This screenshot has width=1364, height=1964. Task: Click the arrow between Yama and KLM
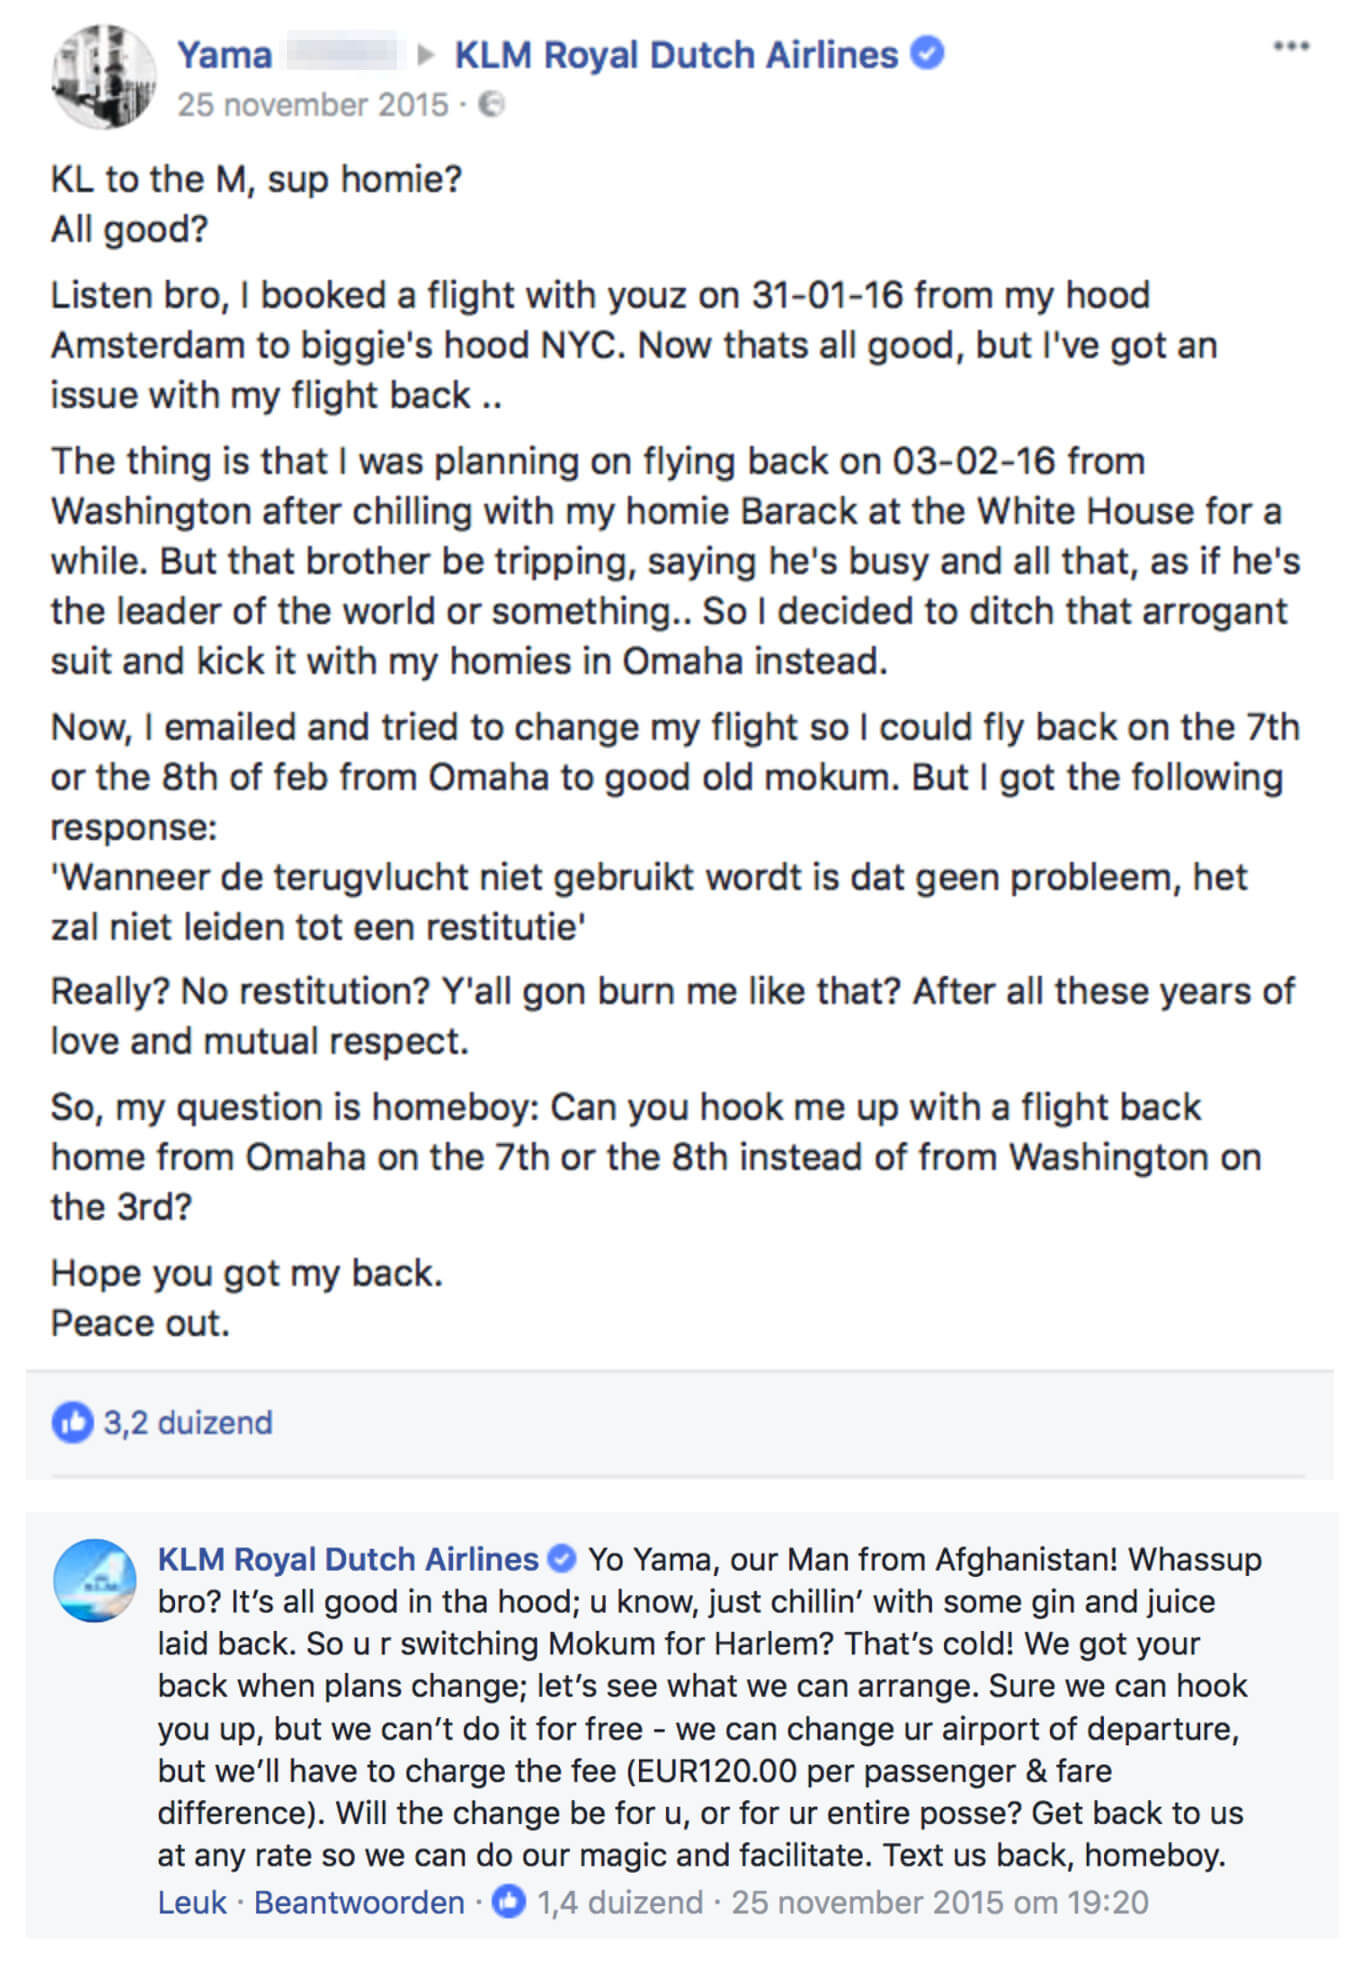[425, 55]
